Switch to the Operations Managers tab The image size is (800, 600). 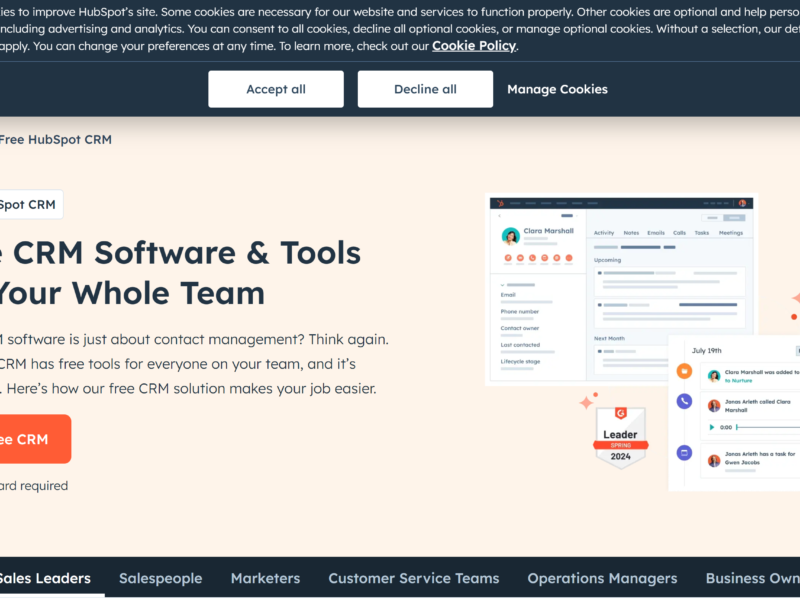[602, 578]
